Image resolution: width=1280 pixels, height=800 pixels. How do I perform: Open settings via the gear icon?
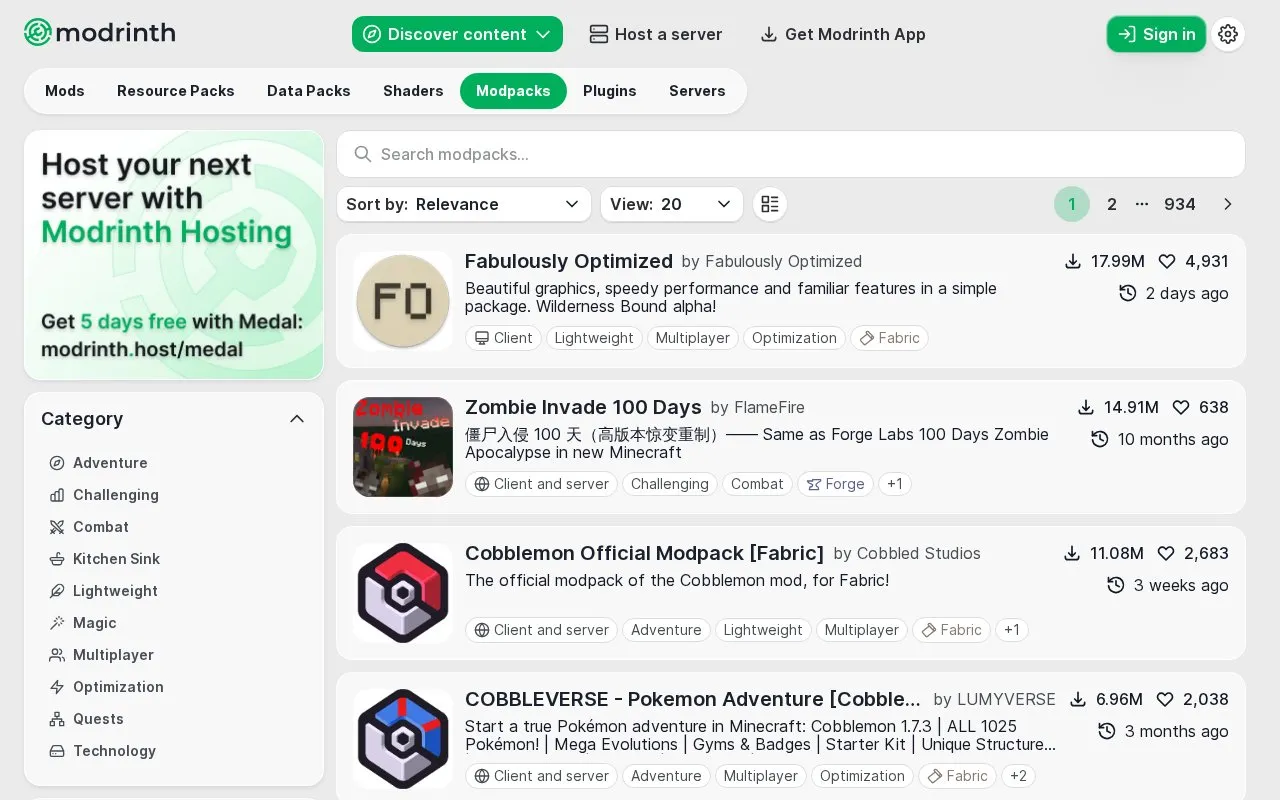click(x=1228, y=34)
